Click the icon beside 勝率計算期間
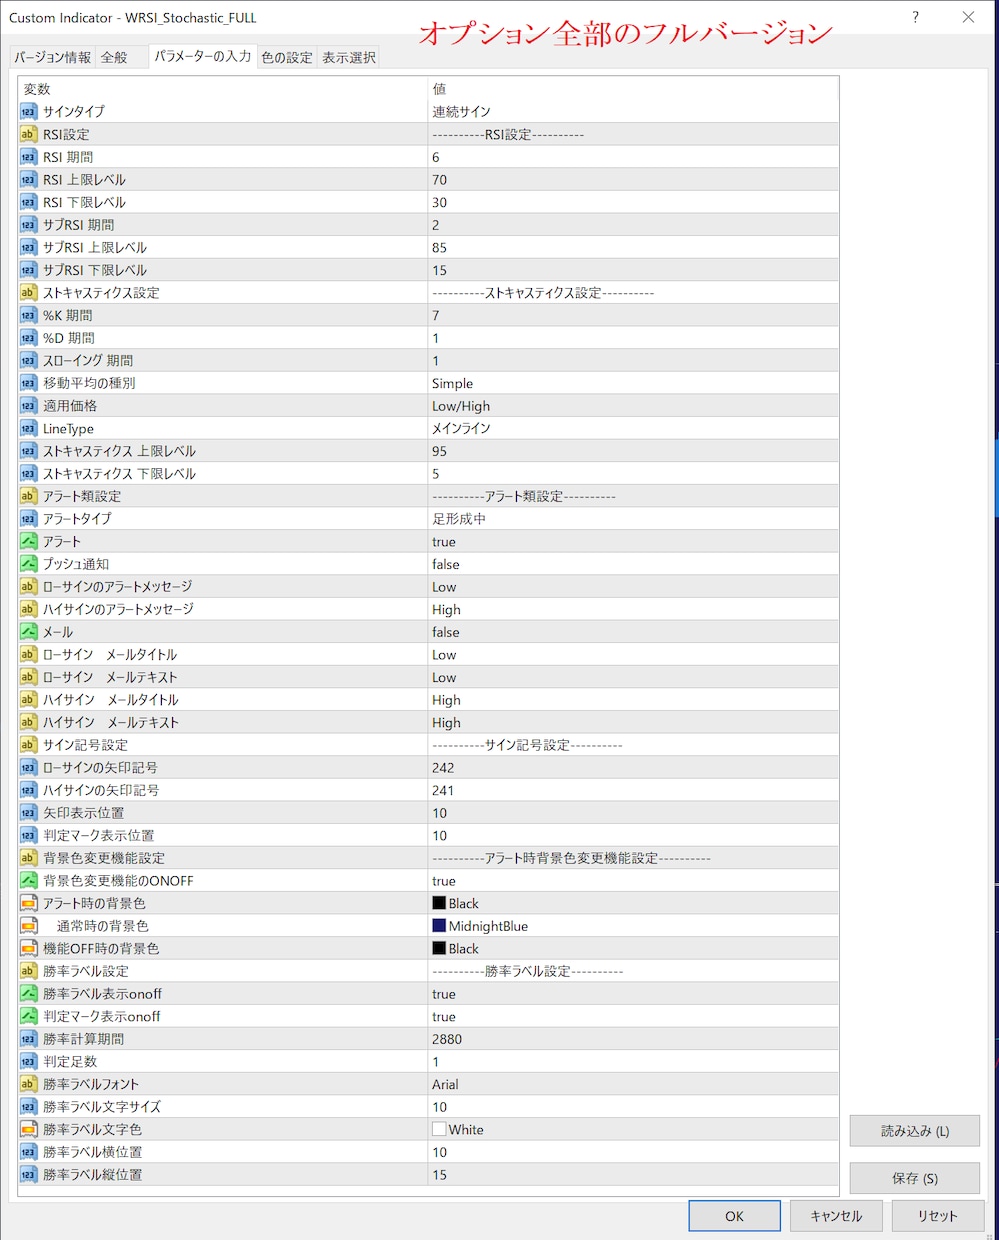 tap(28, 1039)
